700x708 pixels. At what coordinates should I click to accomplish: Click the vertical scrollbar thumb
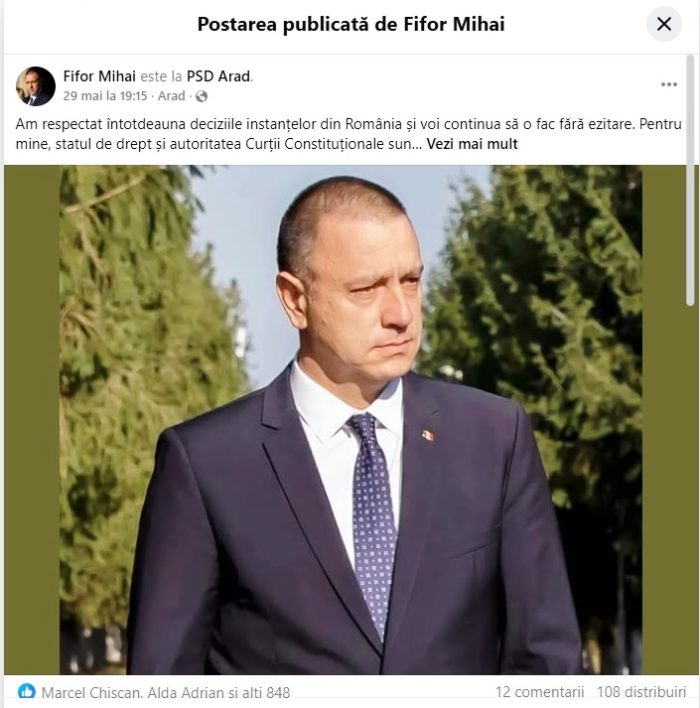coord(690,181)
